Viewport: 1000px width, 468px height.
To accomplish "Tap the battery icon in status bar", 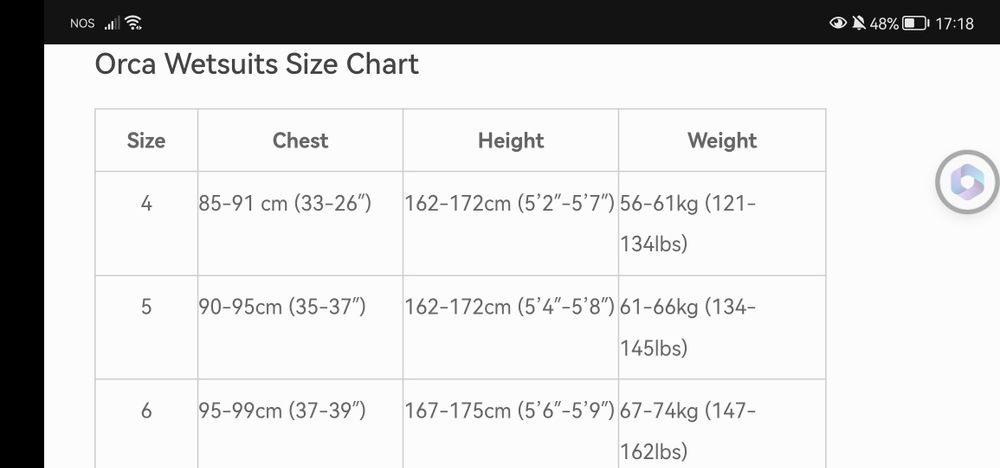I will [914, 23].
